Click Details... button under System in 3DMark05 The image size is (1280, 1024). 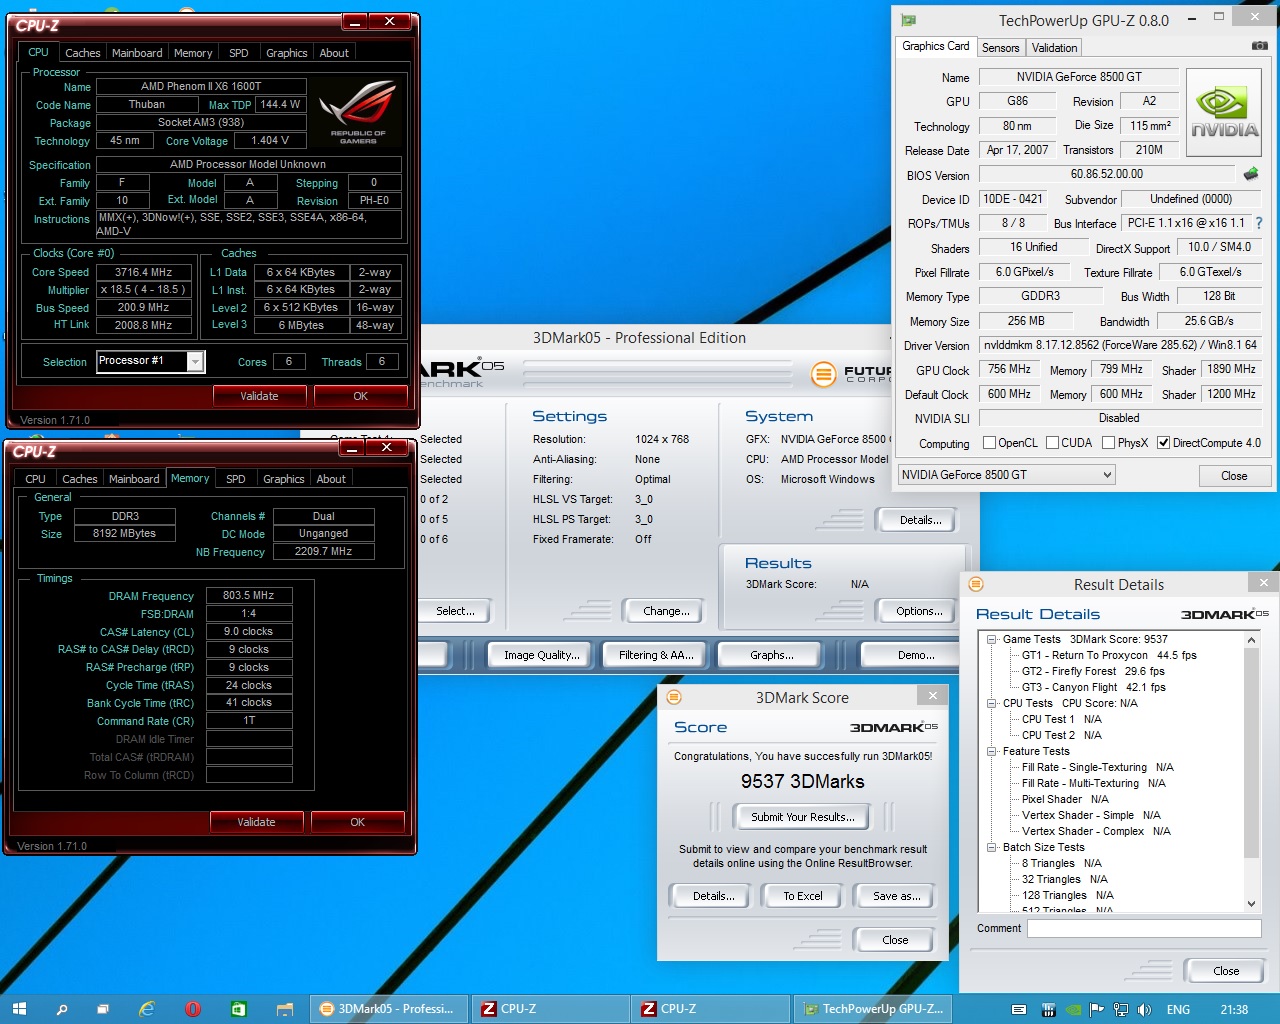pyautogui.click(x=920, y=520)
